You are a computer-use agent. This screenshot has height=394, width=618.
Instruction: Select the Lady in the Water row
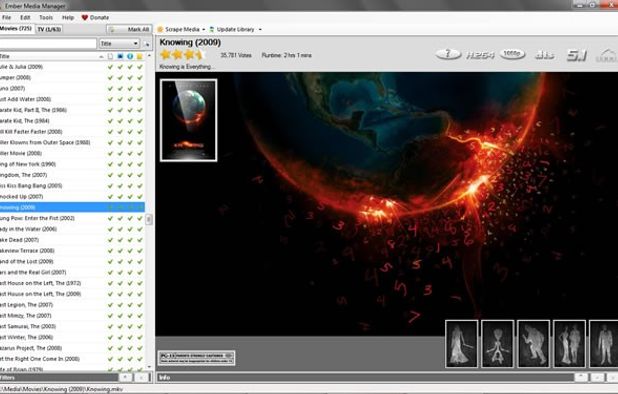(x=73, y=229)
